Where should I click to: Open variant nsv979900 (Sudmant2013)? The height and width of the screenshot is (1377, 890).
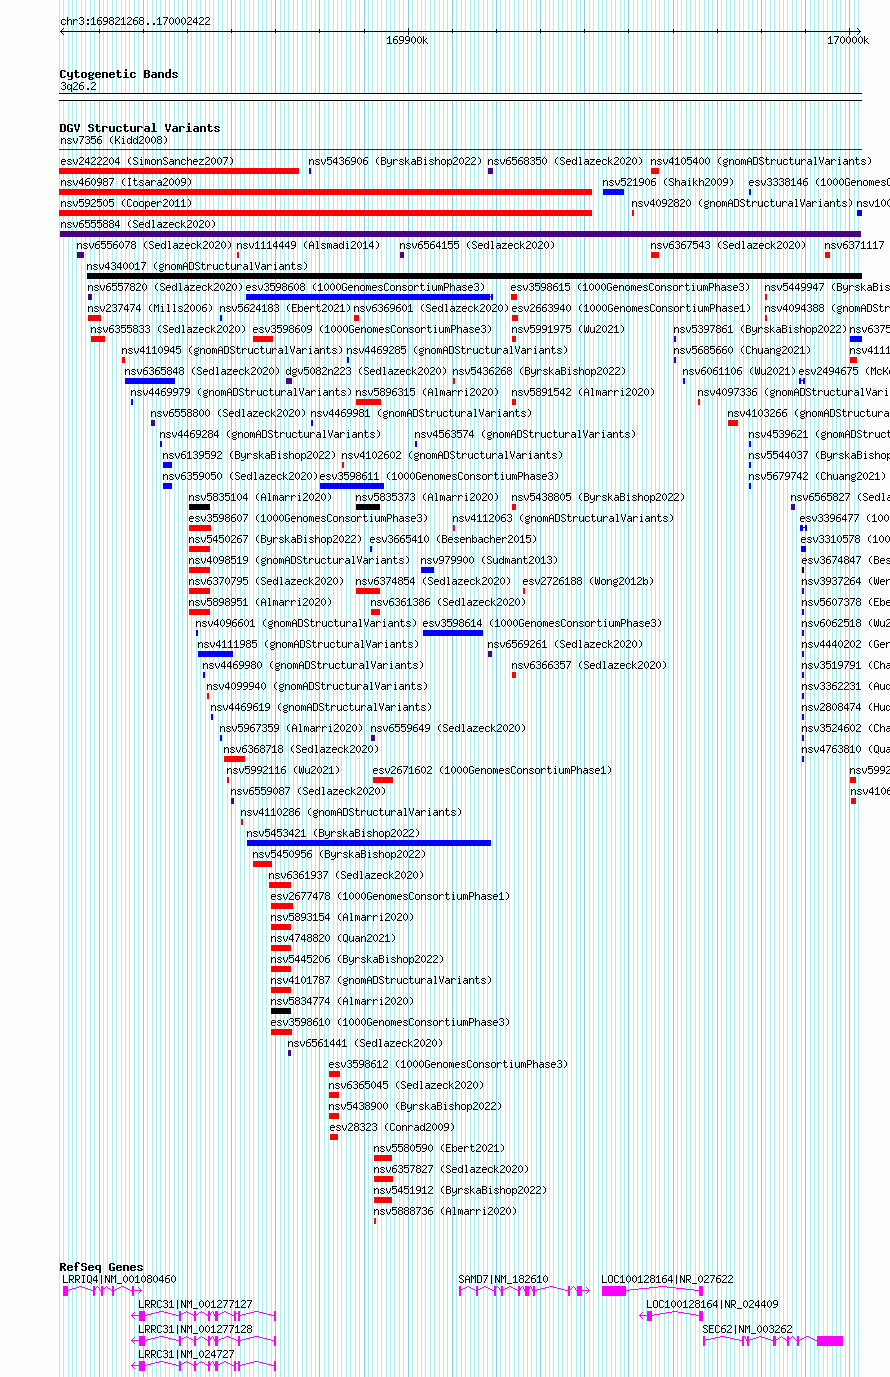click(489, 560)
